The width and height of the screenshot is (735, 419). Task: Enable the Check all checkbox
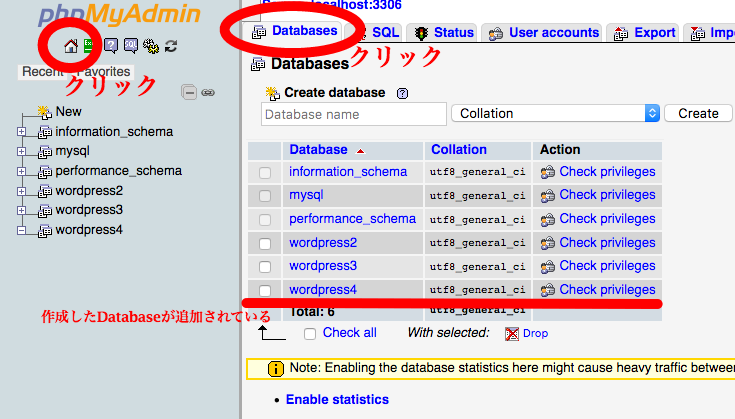(310, 334)
